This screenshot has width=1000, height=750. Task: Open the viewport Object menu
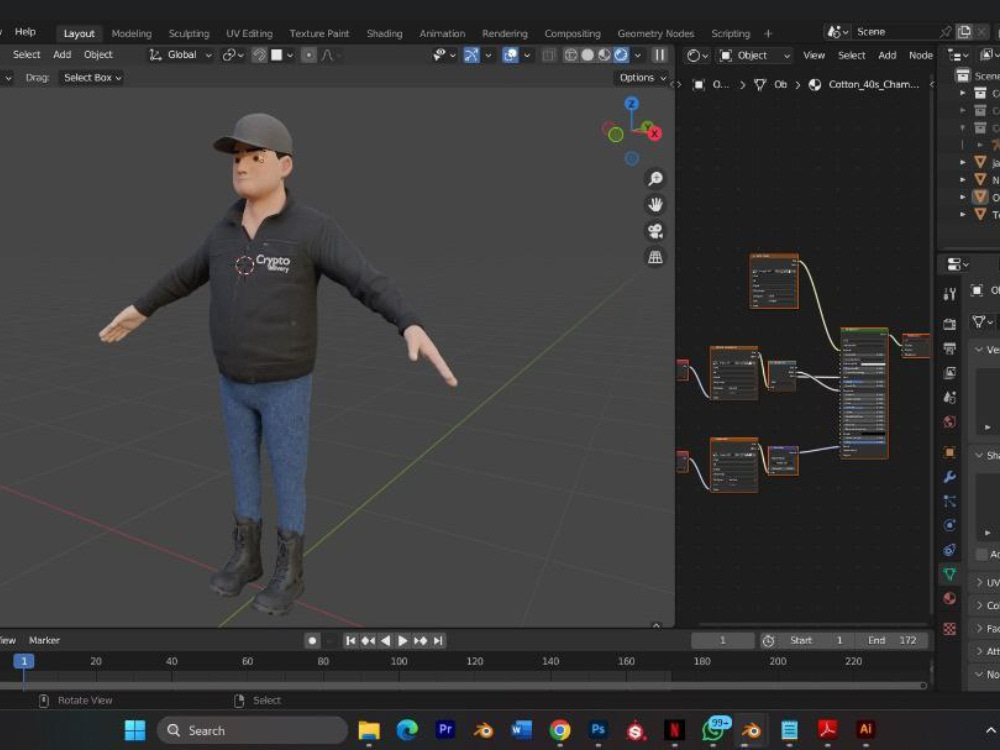(98, 55)
